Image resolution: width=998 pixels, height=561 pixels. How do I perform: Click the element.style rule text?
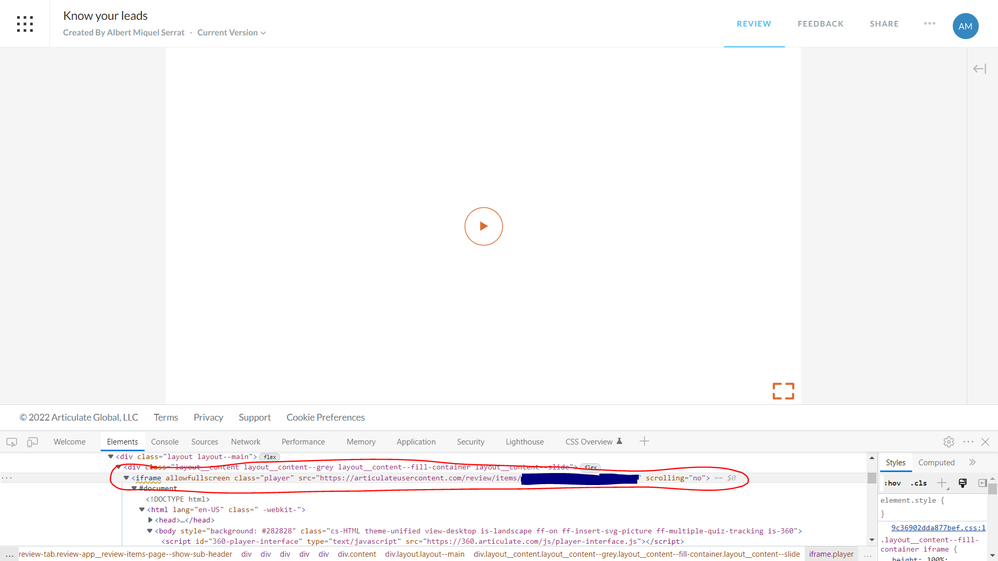pos(912,501)
